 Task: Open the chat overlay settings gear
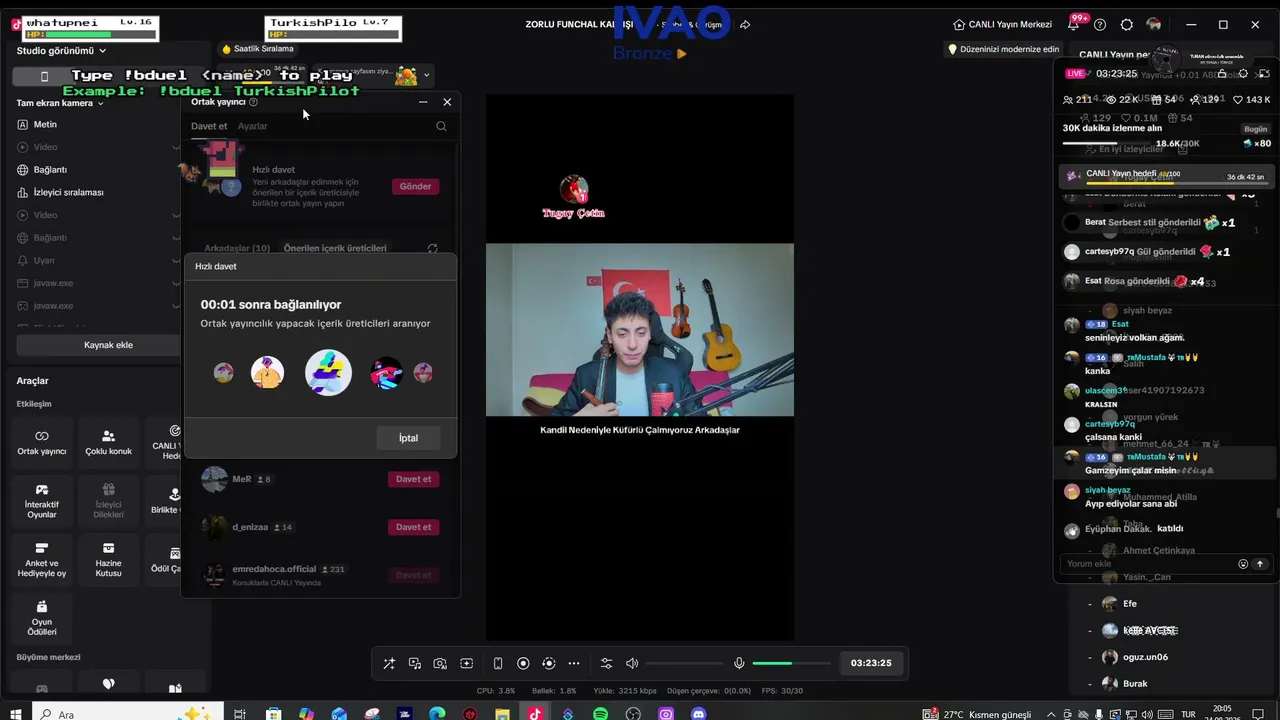tap(1243, 74)
